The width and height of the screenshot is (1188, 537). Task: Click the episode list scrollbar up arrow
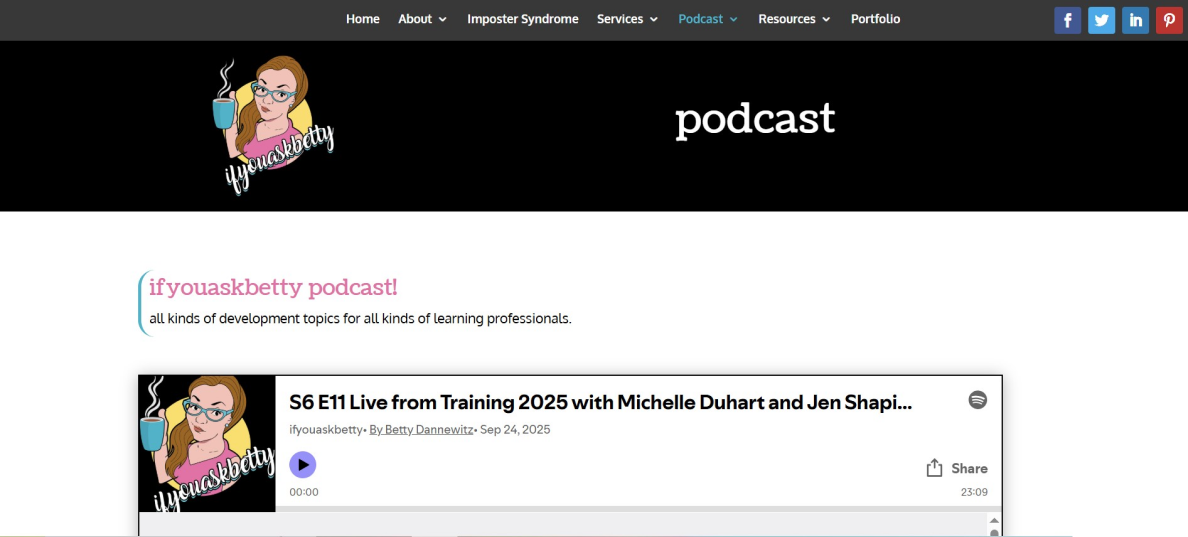994,521
